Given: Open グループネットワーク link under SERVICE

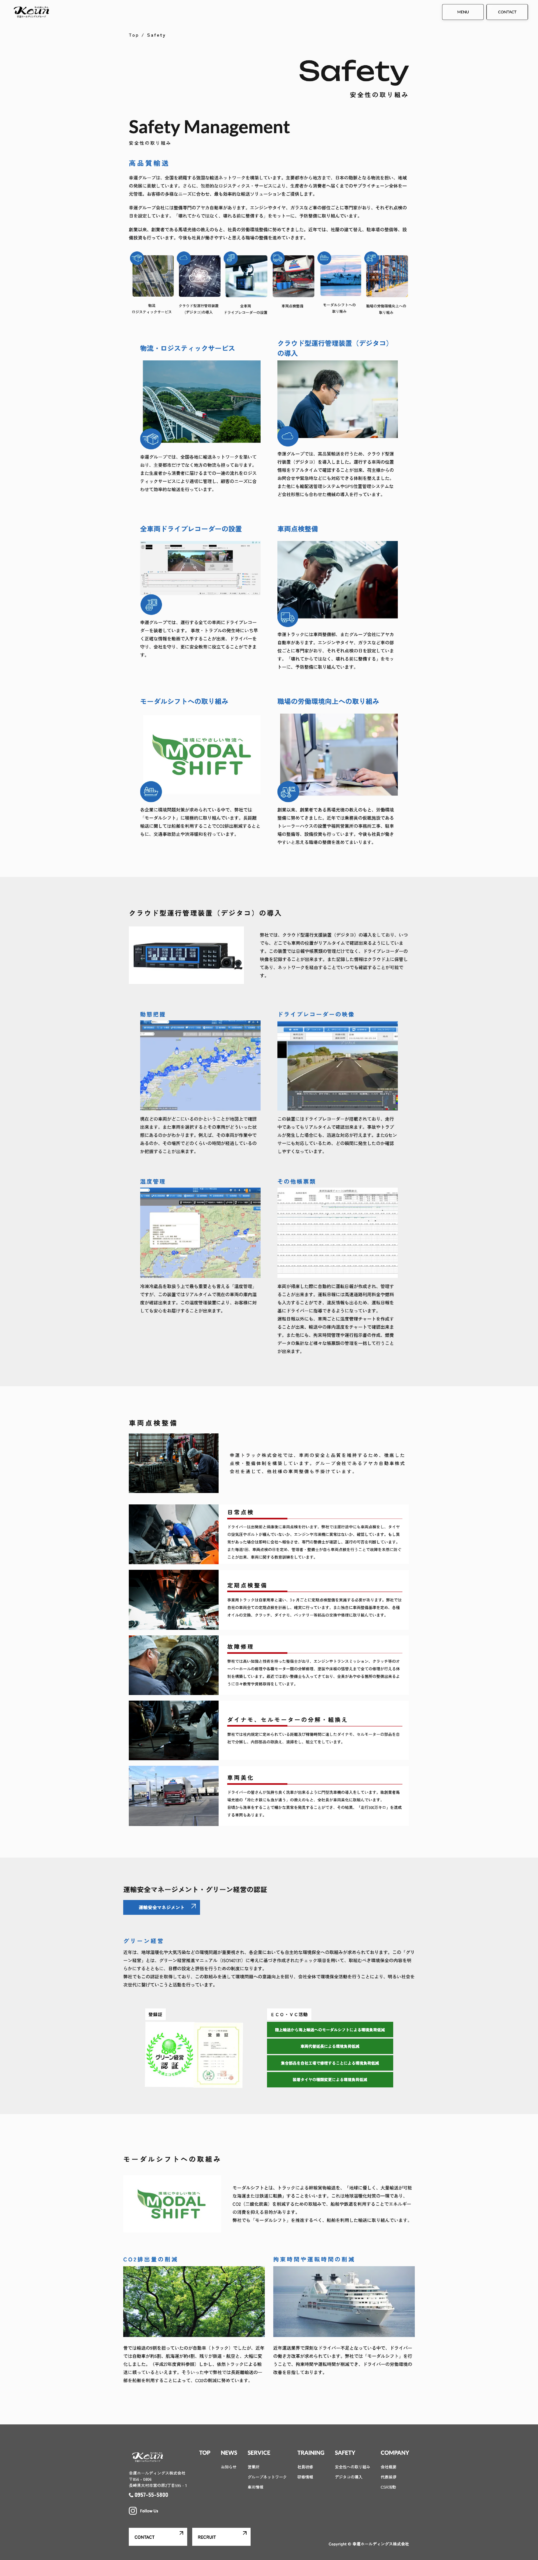Looking at the screenshot, I should point(267,2477).
